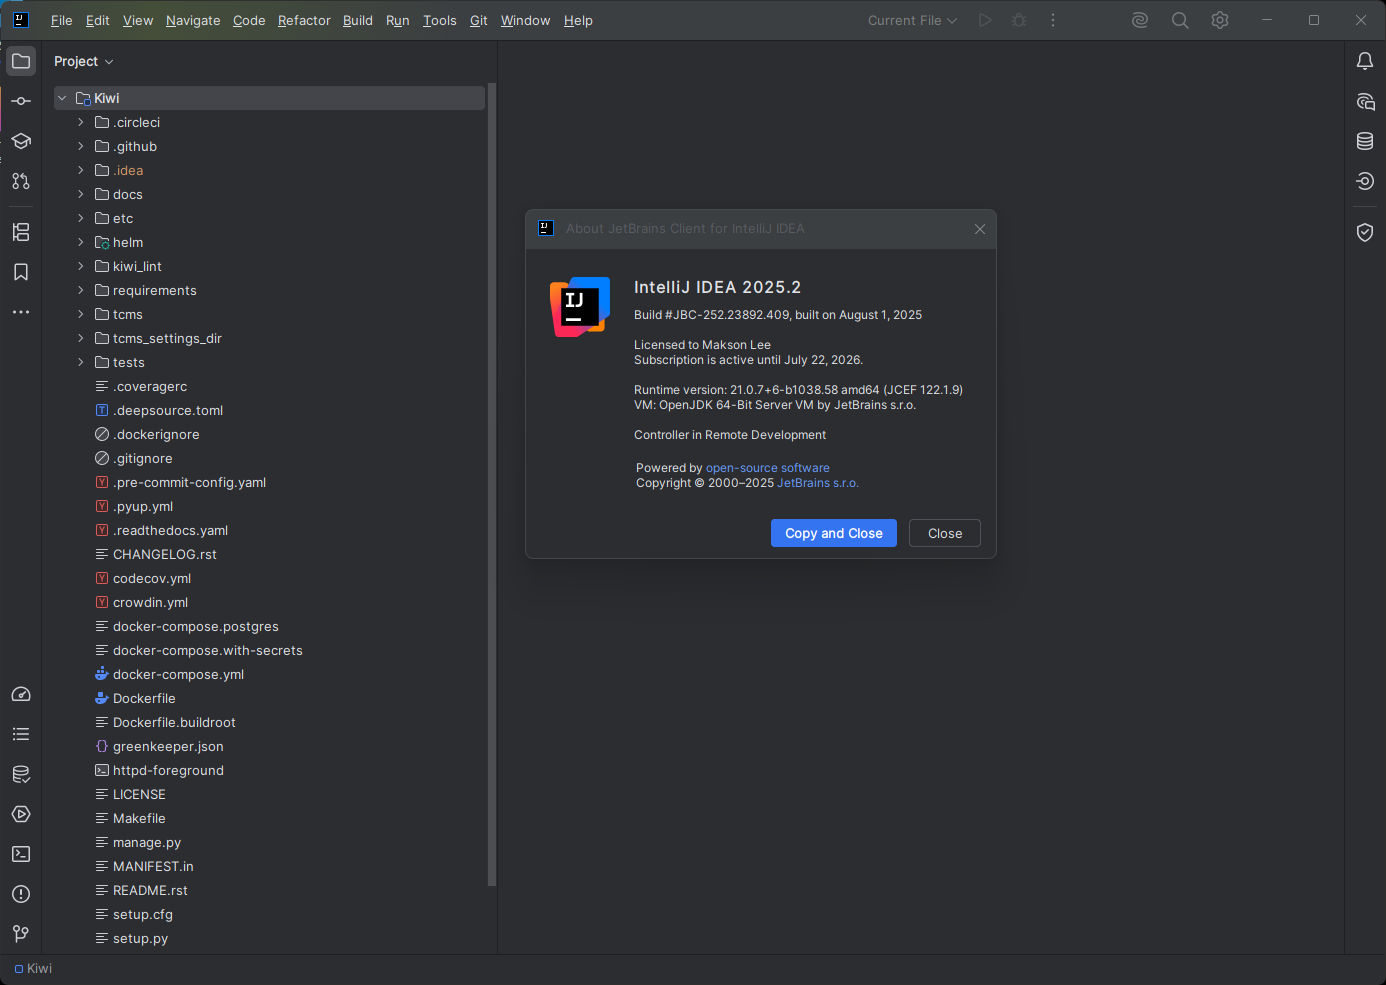Image resolution: width=1386 pixels, height=985 pixels.
Task: Click Copy and Close button
Action: coord(834,533)
